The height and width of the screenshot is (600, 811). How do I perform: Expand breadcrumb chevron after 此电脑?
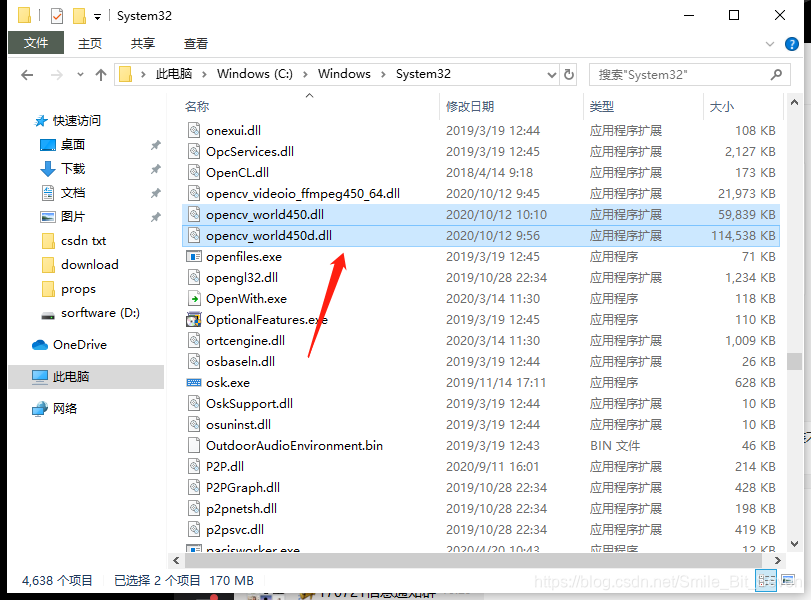205,74
